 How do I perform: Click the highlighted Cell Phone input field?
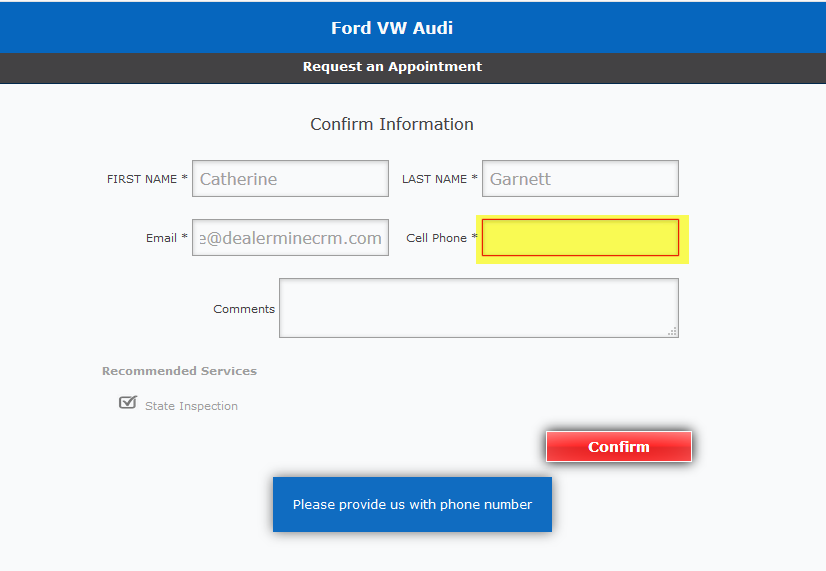tap(580, 238)
